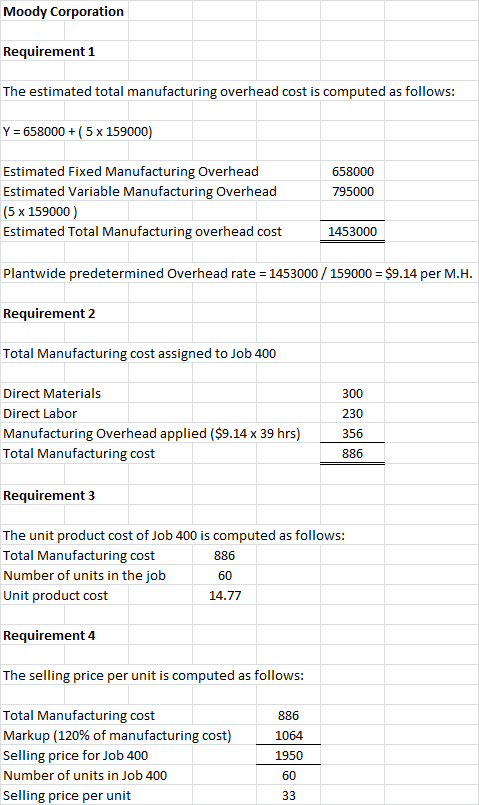Click the value 795000

click(x=353, y=191)
